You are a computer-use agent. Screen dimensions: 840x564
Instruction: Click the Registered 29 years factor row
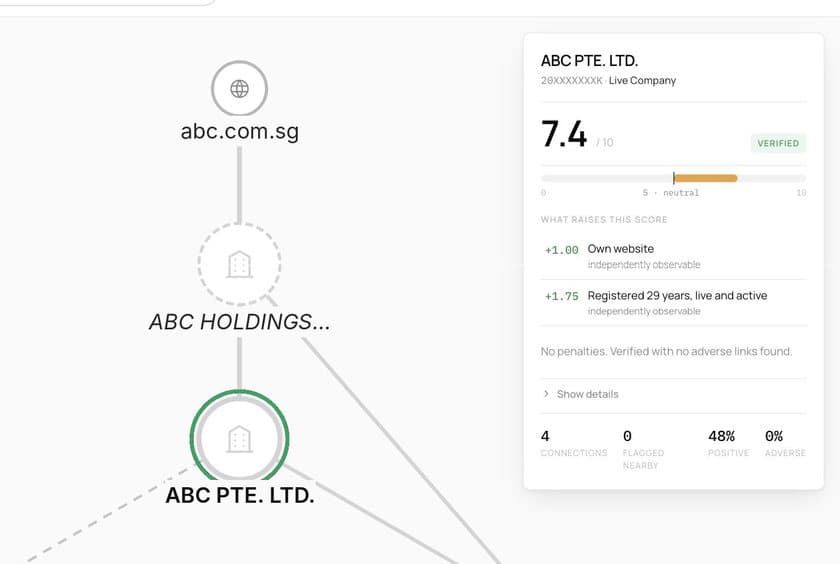(x=673, y=303)
